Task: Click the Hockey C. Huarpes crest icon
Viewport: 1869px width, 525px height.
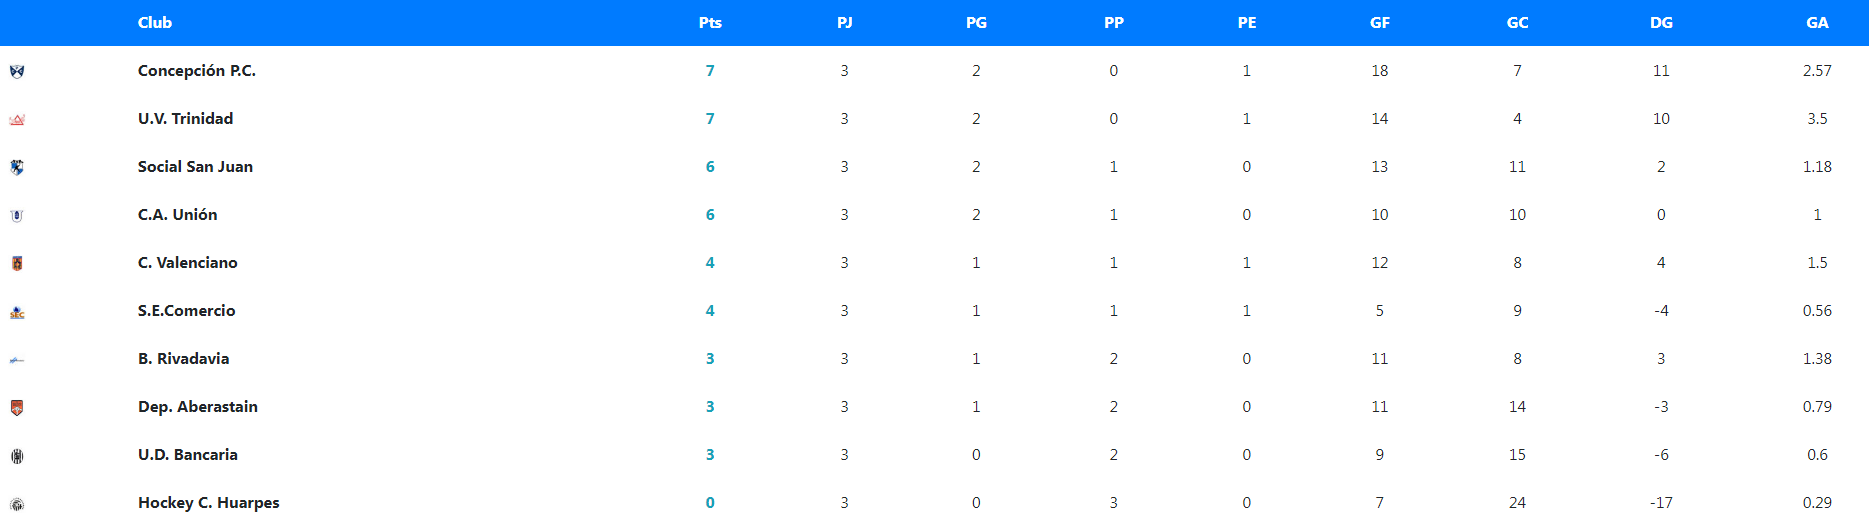Action: tap(17, 504)
